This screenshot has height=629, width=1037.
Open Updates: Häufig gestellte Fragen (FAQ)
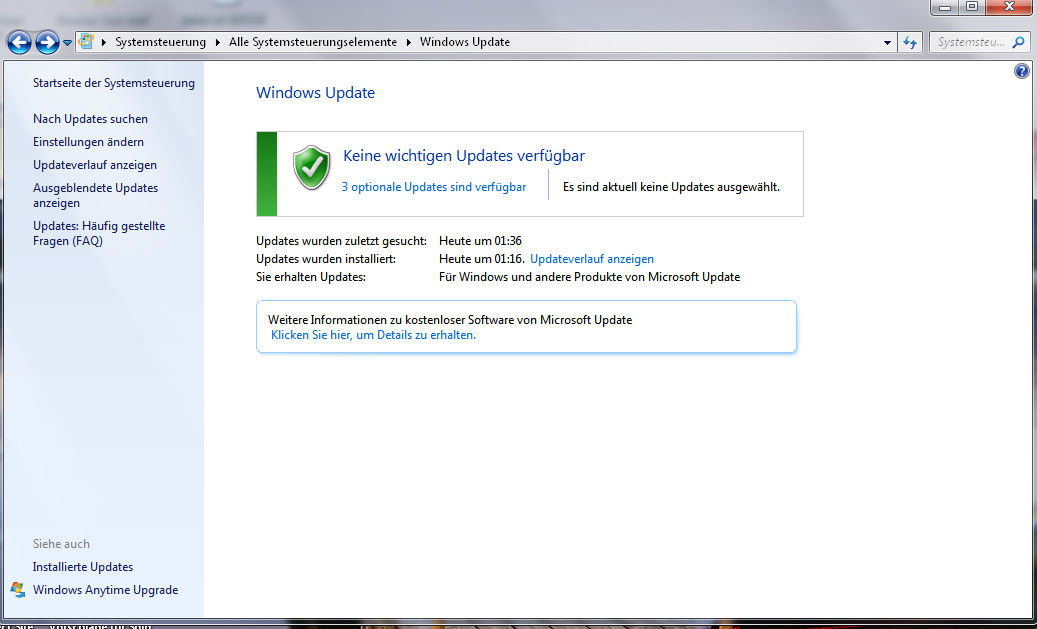coord(99,233)
